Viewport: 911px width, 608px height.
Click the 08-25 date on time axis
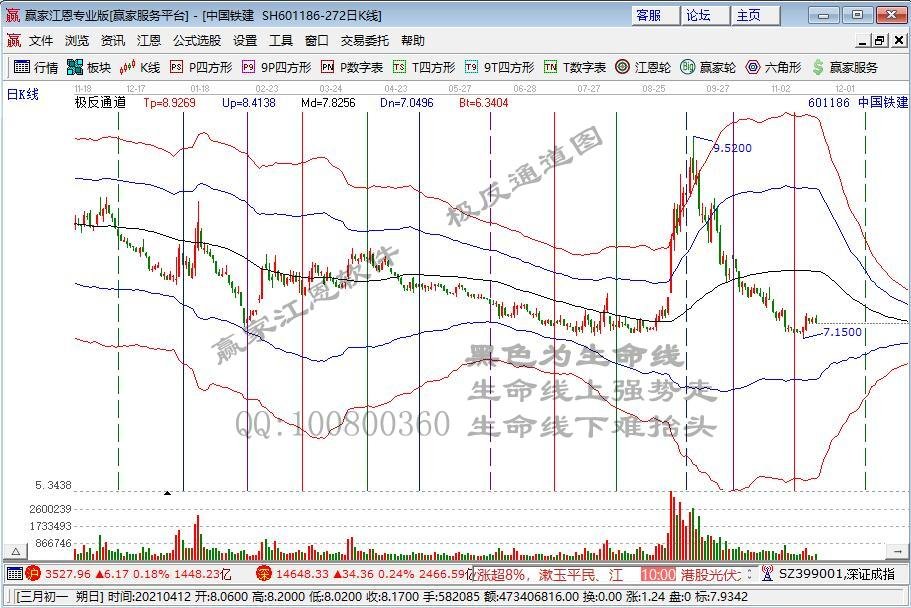(x=654, y=88)
